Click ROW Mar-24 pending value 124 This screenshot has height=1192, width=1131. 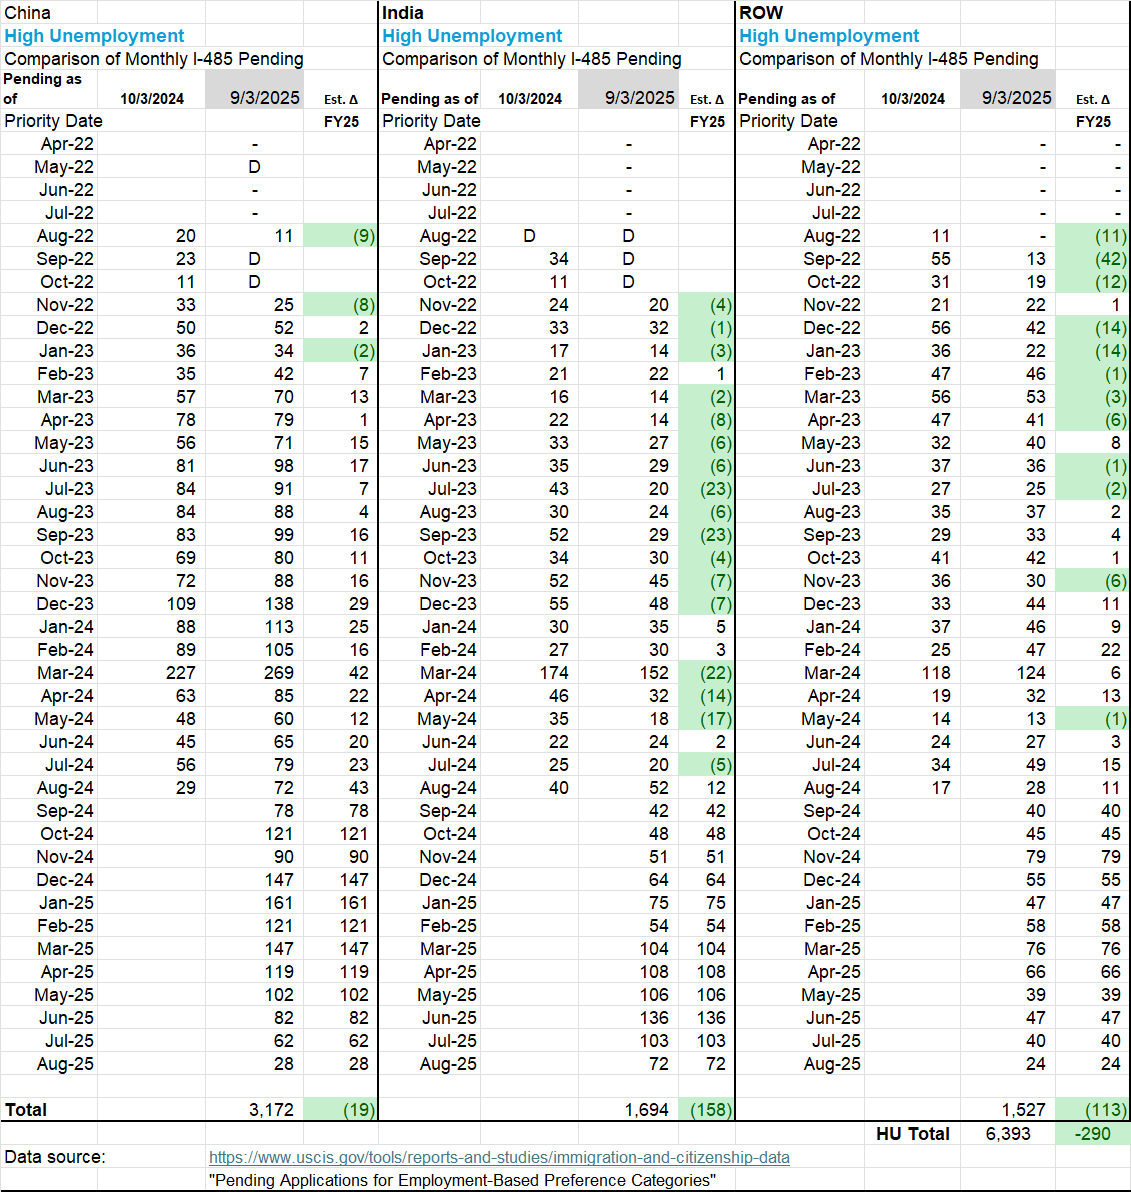pos(1030,673)
